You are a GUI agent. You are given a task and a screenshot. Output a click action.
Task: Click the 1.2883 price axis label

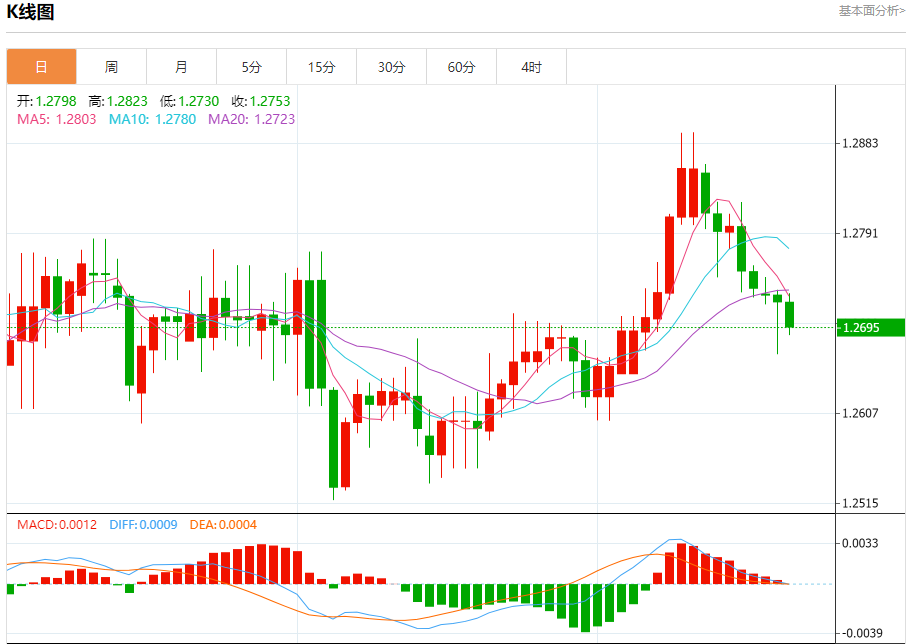click(860, 143)
